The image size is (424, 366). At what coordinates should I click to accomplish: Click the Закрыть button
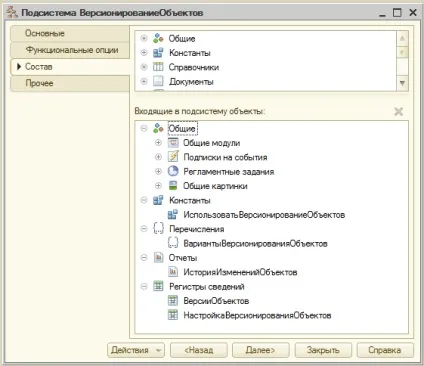(323, 350)
